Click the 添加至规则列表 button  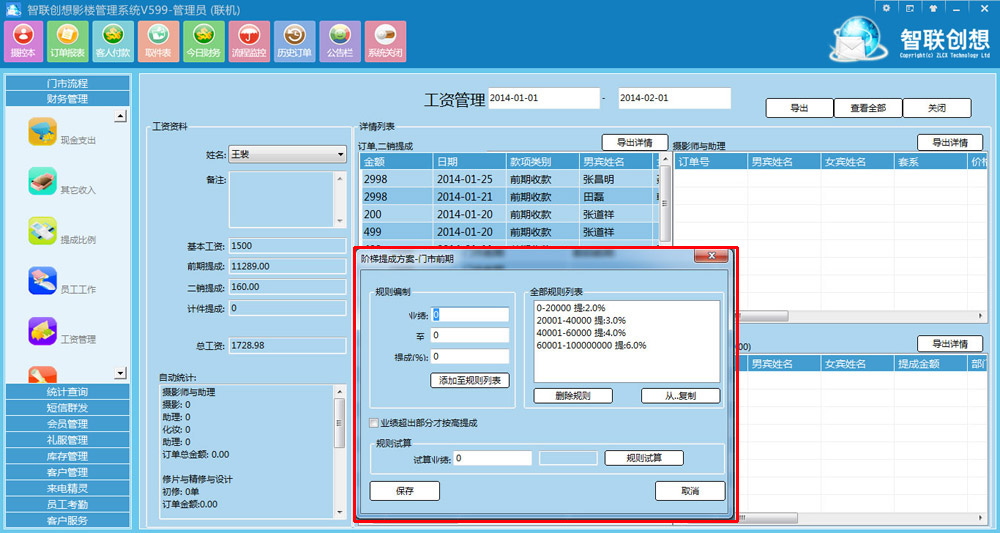coord(470,381)
